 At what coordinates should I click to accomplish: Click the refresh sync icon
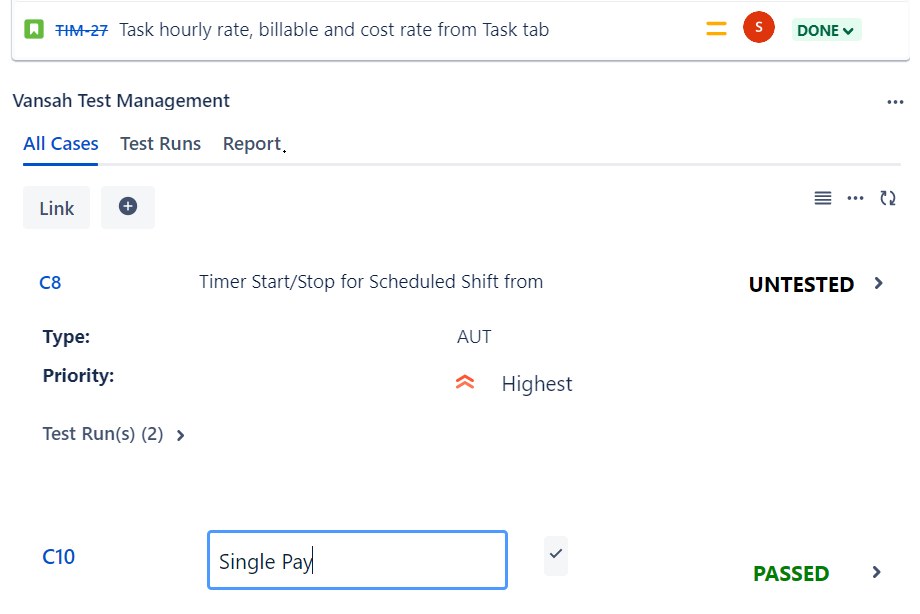click(888, 198)
